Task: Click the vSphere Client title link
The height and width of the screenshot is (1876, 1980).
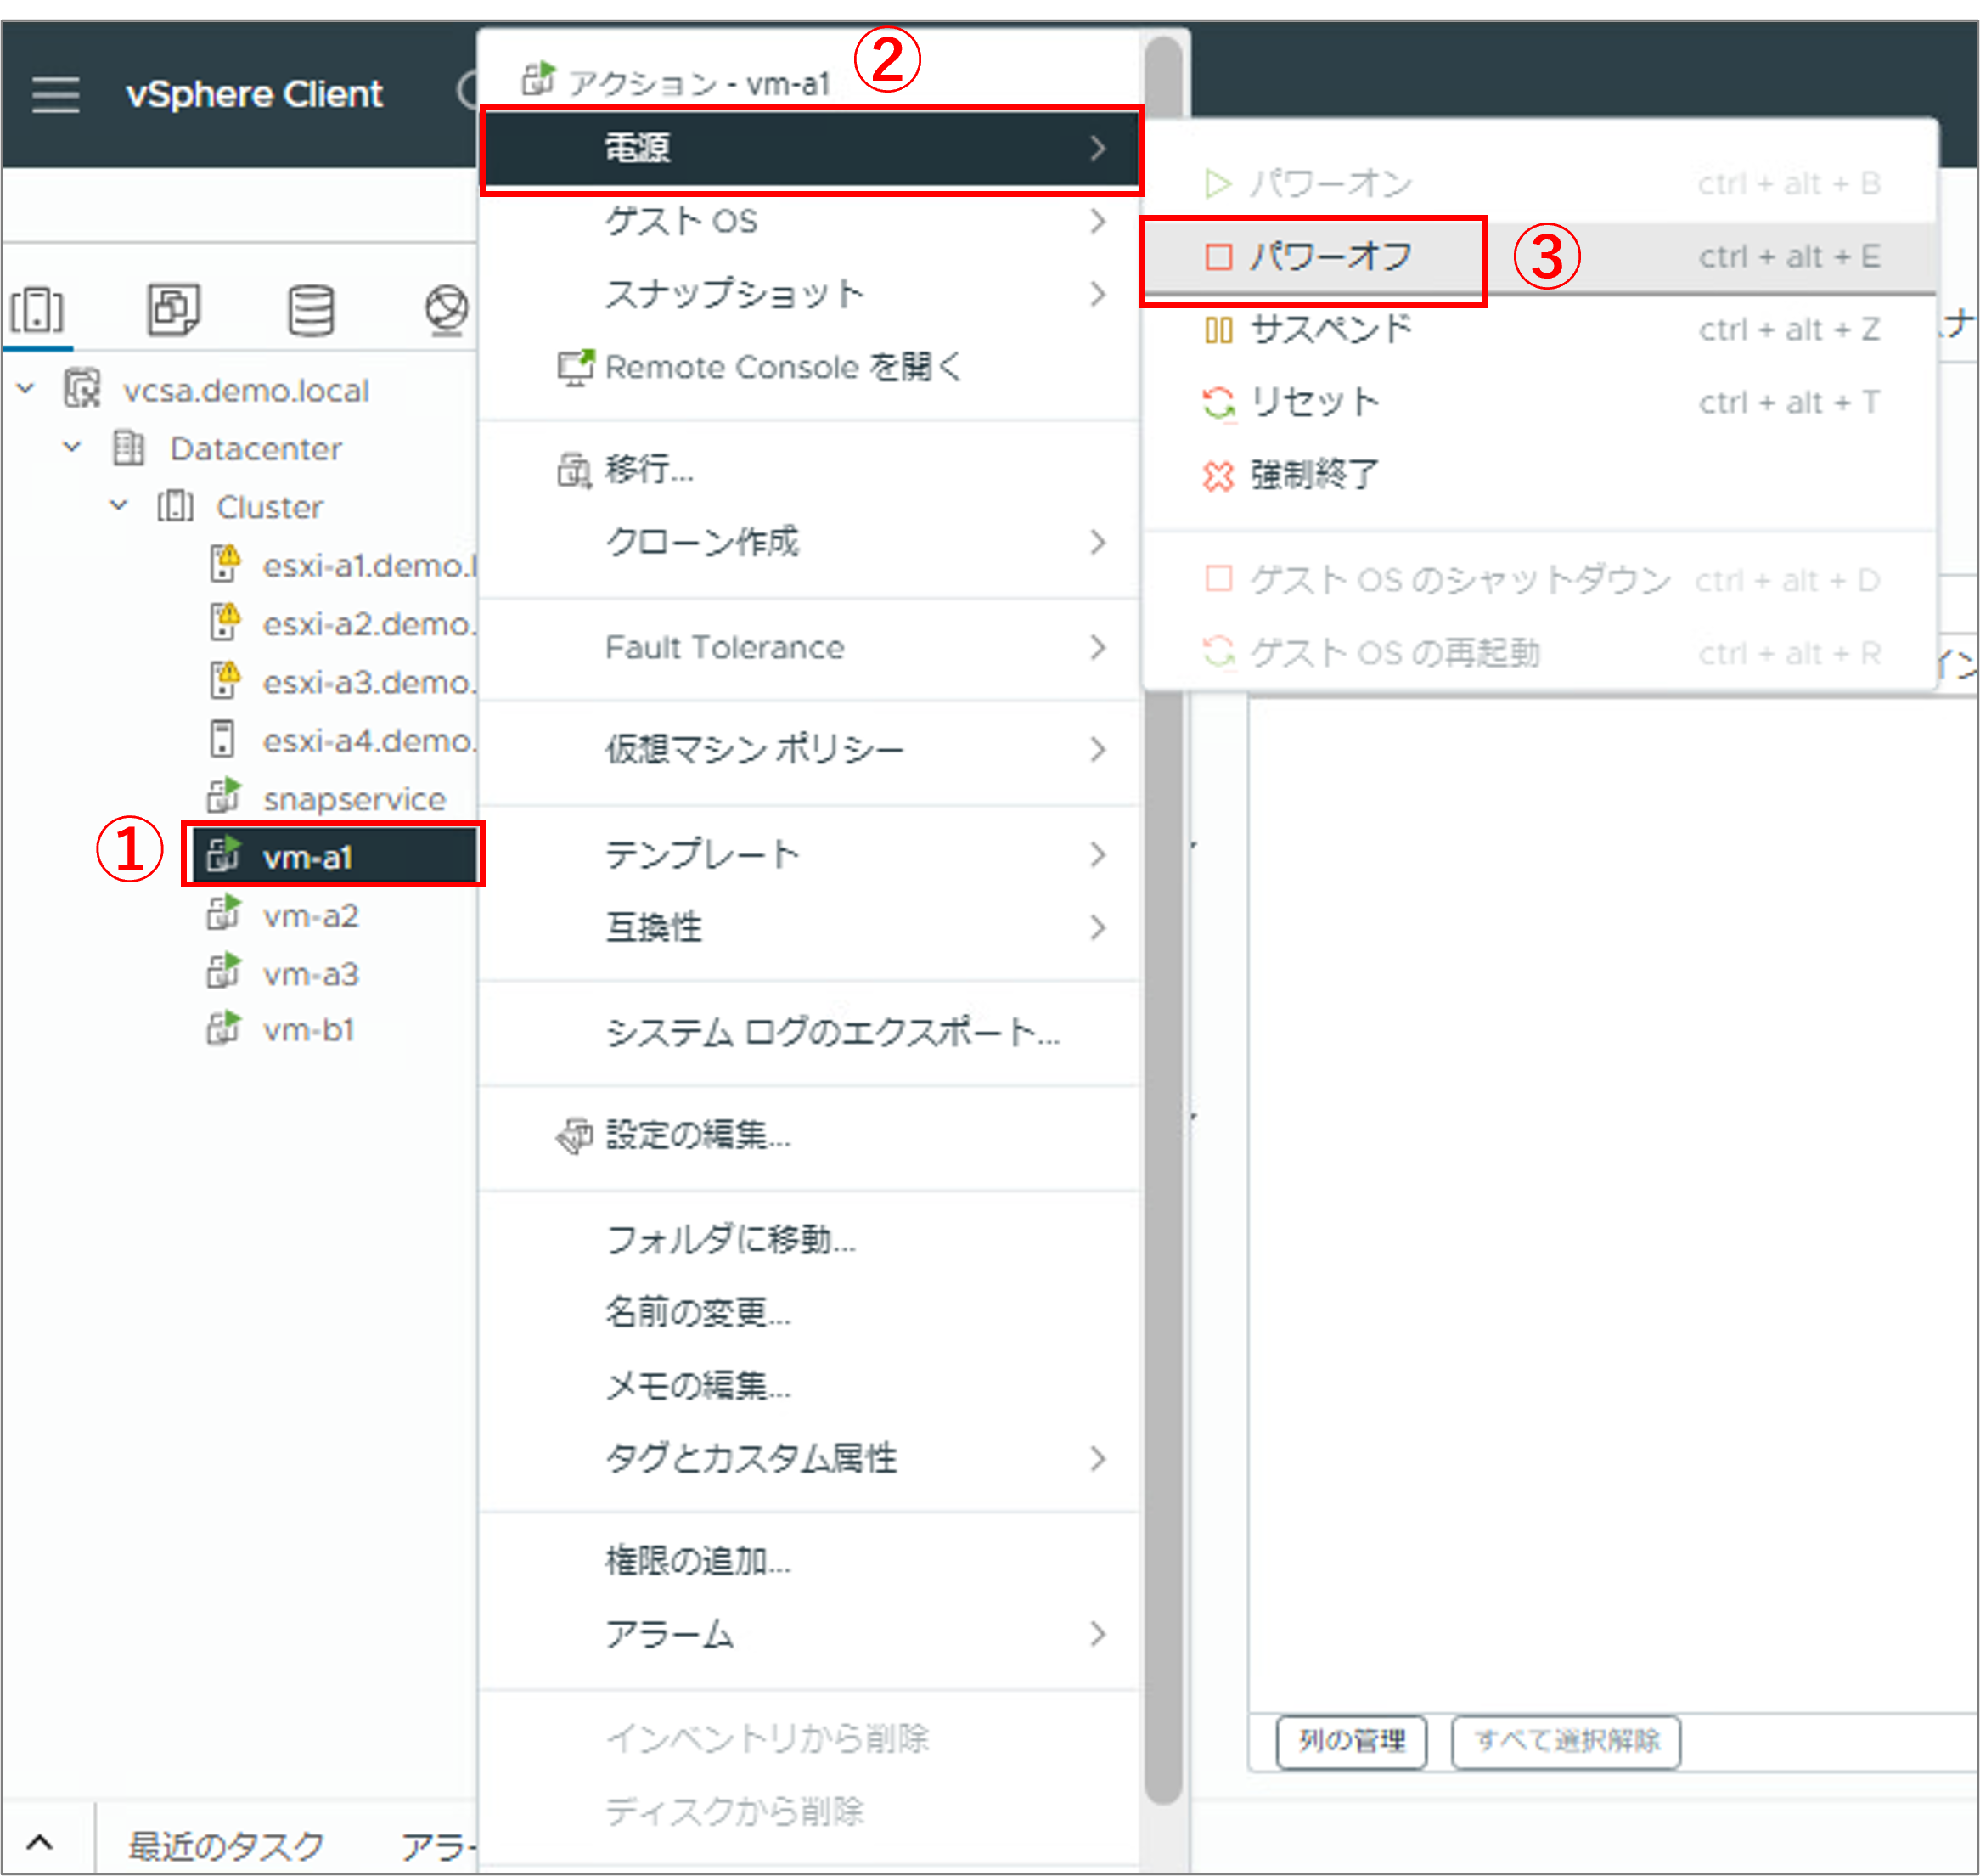Action: tap(254, 94)
